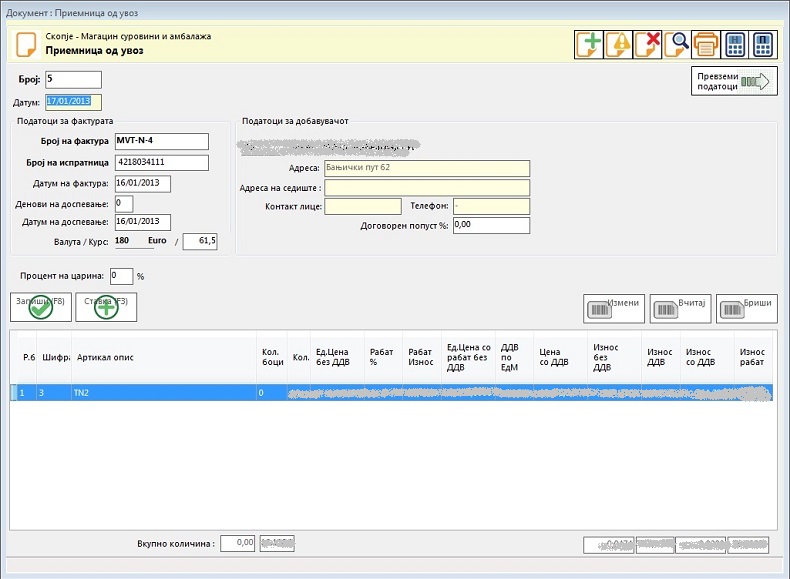790x579 pixels.
Task: Click the Адреса на седиште field
Action: (427, 188)
